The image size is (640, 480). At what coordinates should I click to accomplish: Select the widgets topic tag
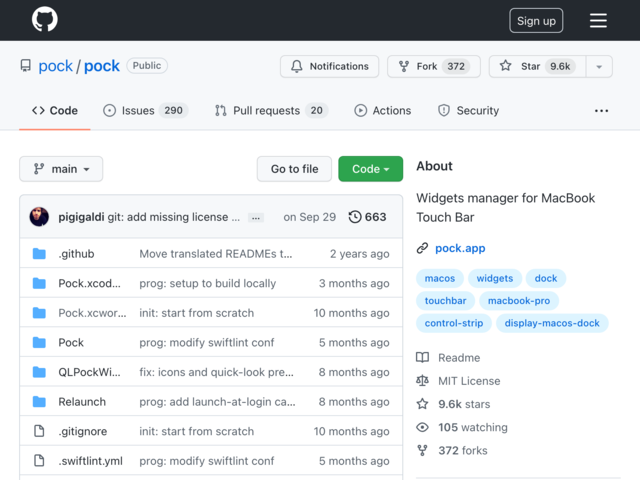click(x=495, y=278)
